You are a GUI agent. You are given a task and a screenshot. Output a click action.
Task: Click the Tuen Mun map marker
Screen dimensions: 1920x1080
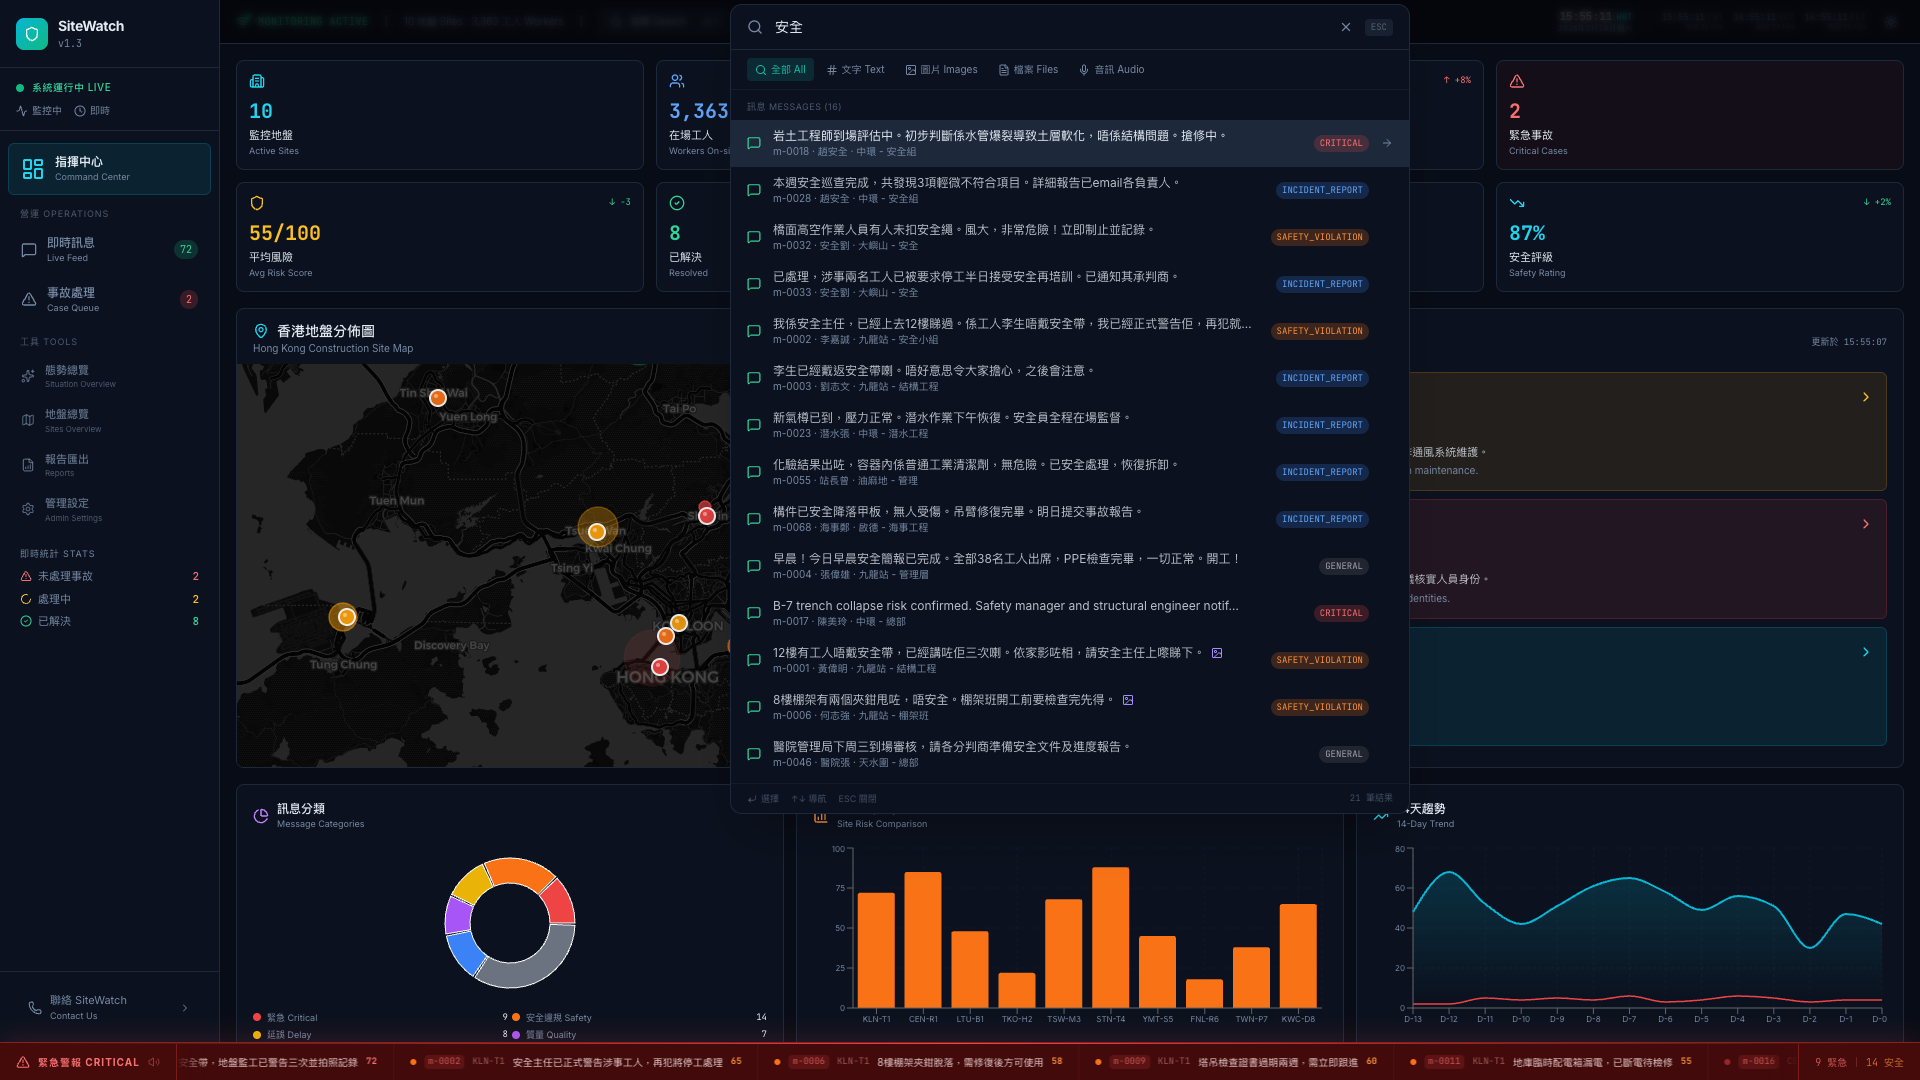[346, 617]
